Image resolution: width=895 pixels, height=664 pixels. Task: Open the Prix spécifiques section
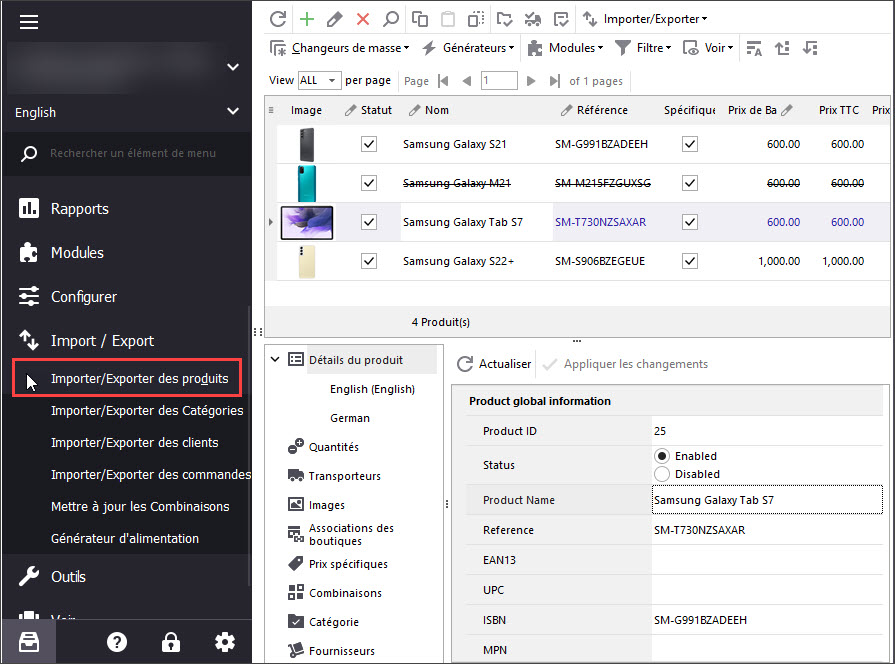348,564
